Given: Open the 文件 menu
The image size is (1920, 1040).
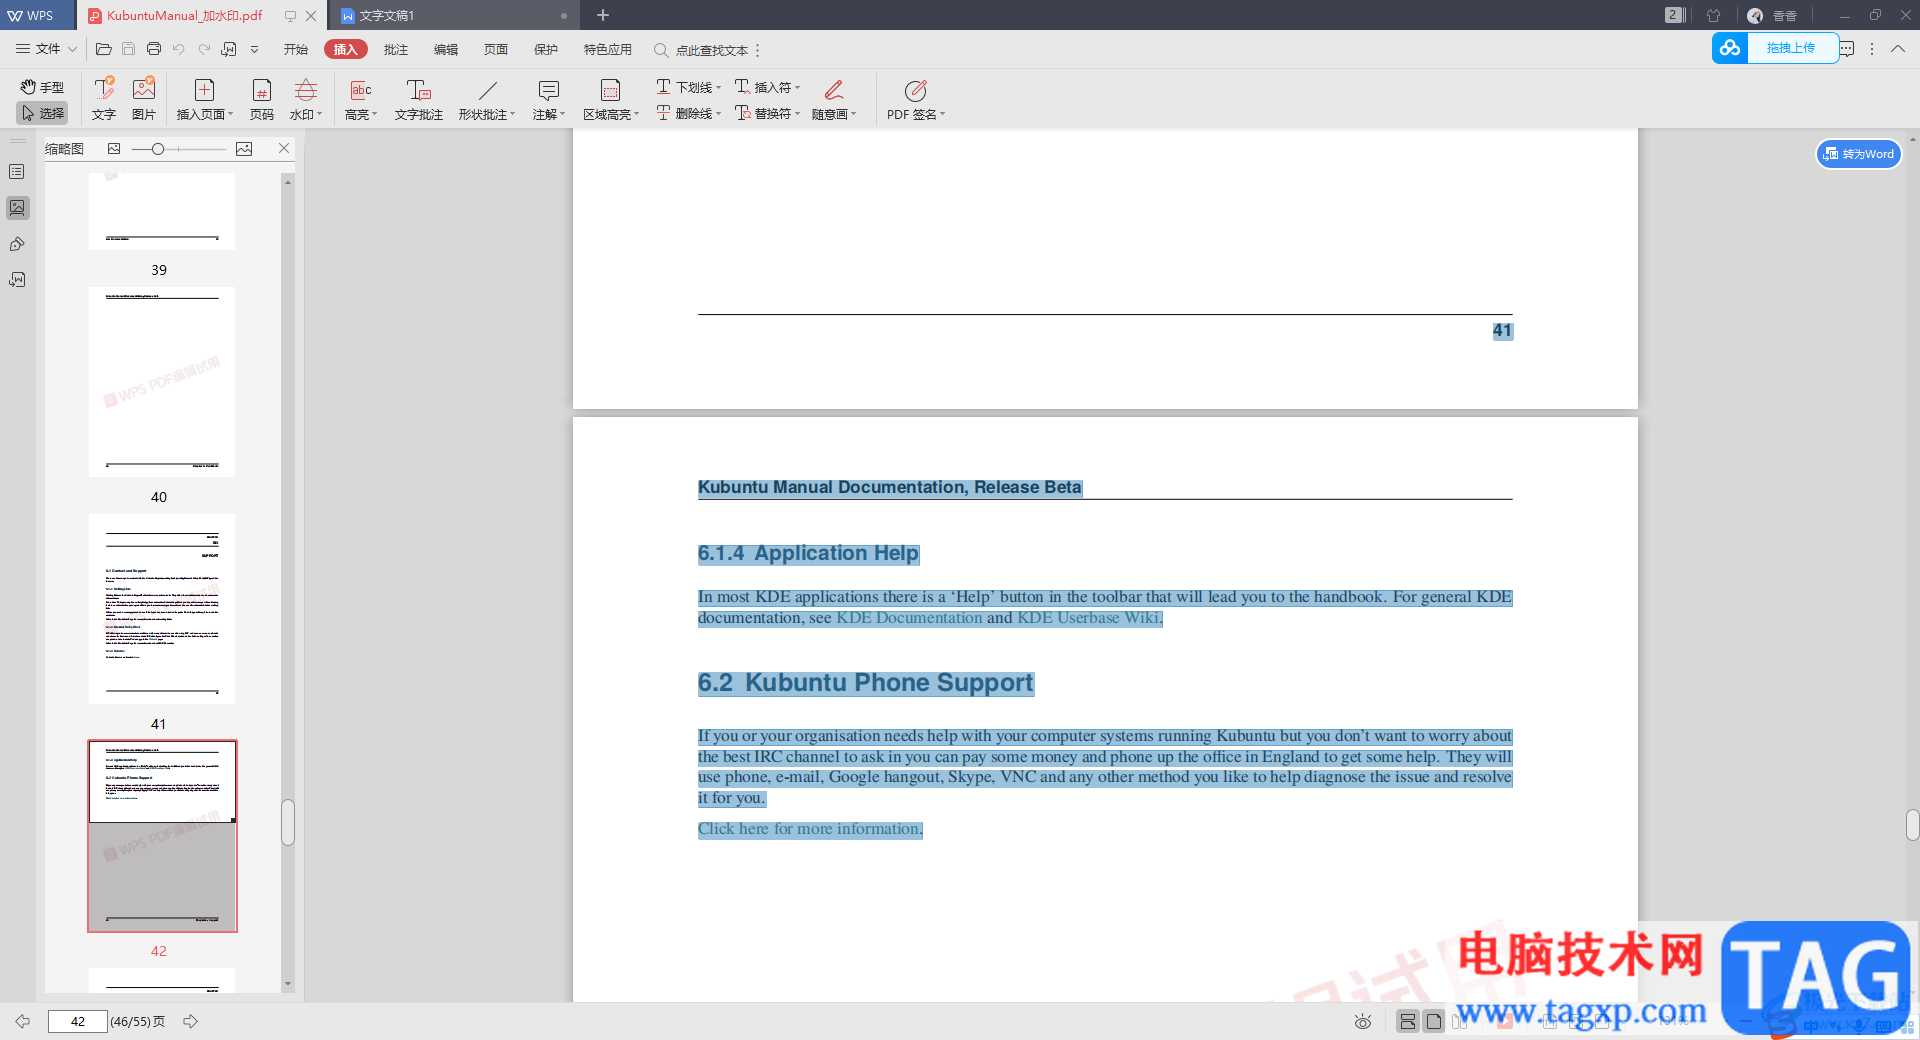Looking at the screenshot, I should (46, 49).
